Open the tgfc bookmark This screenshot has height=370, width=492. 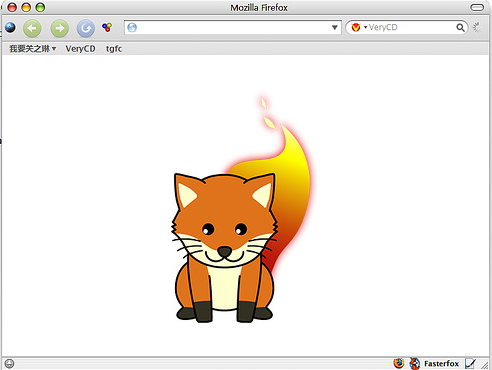(114, 49)
